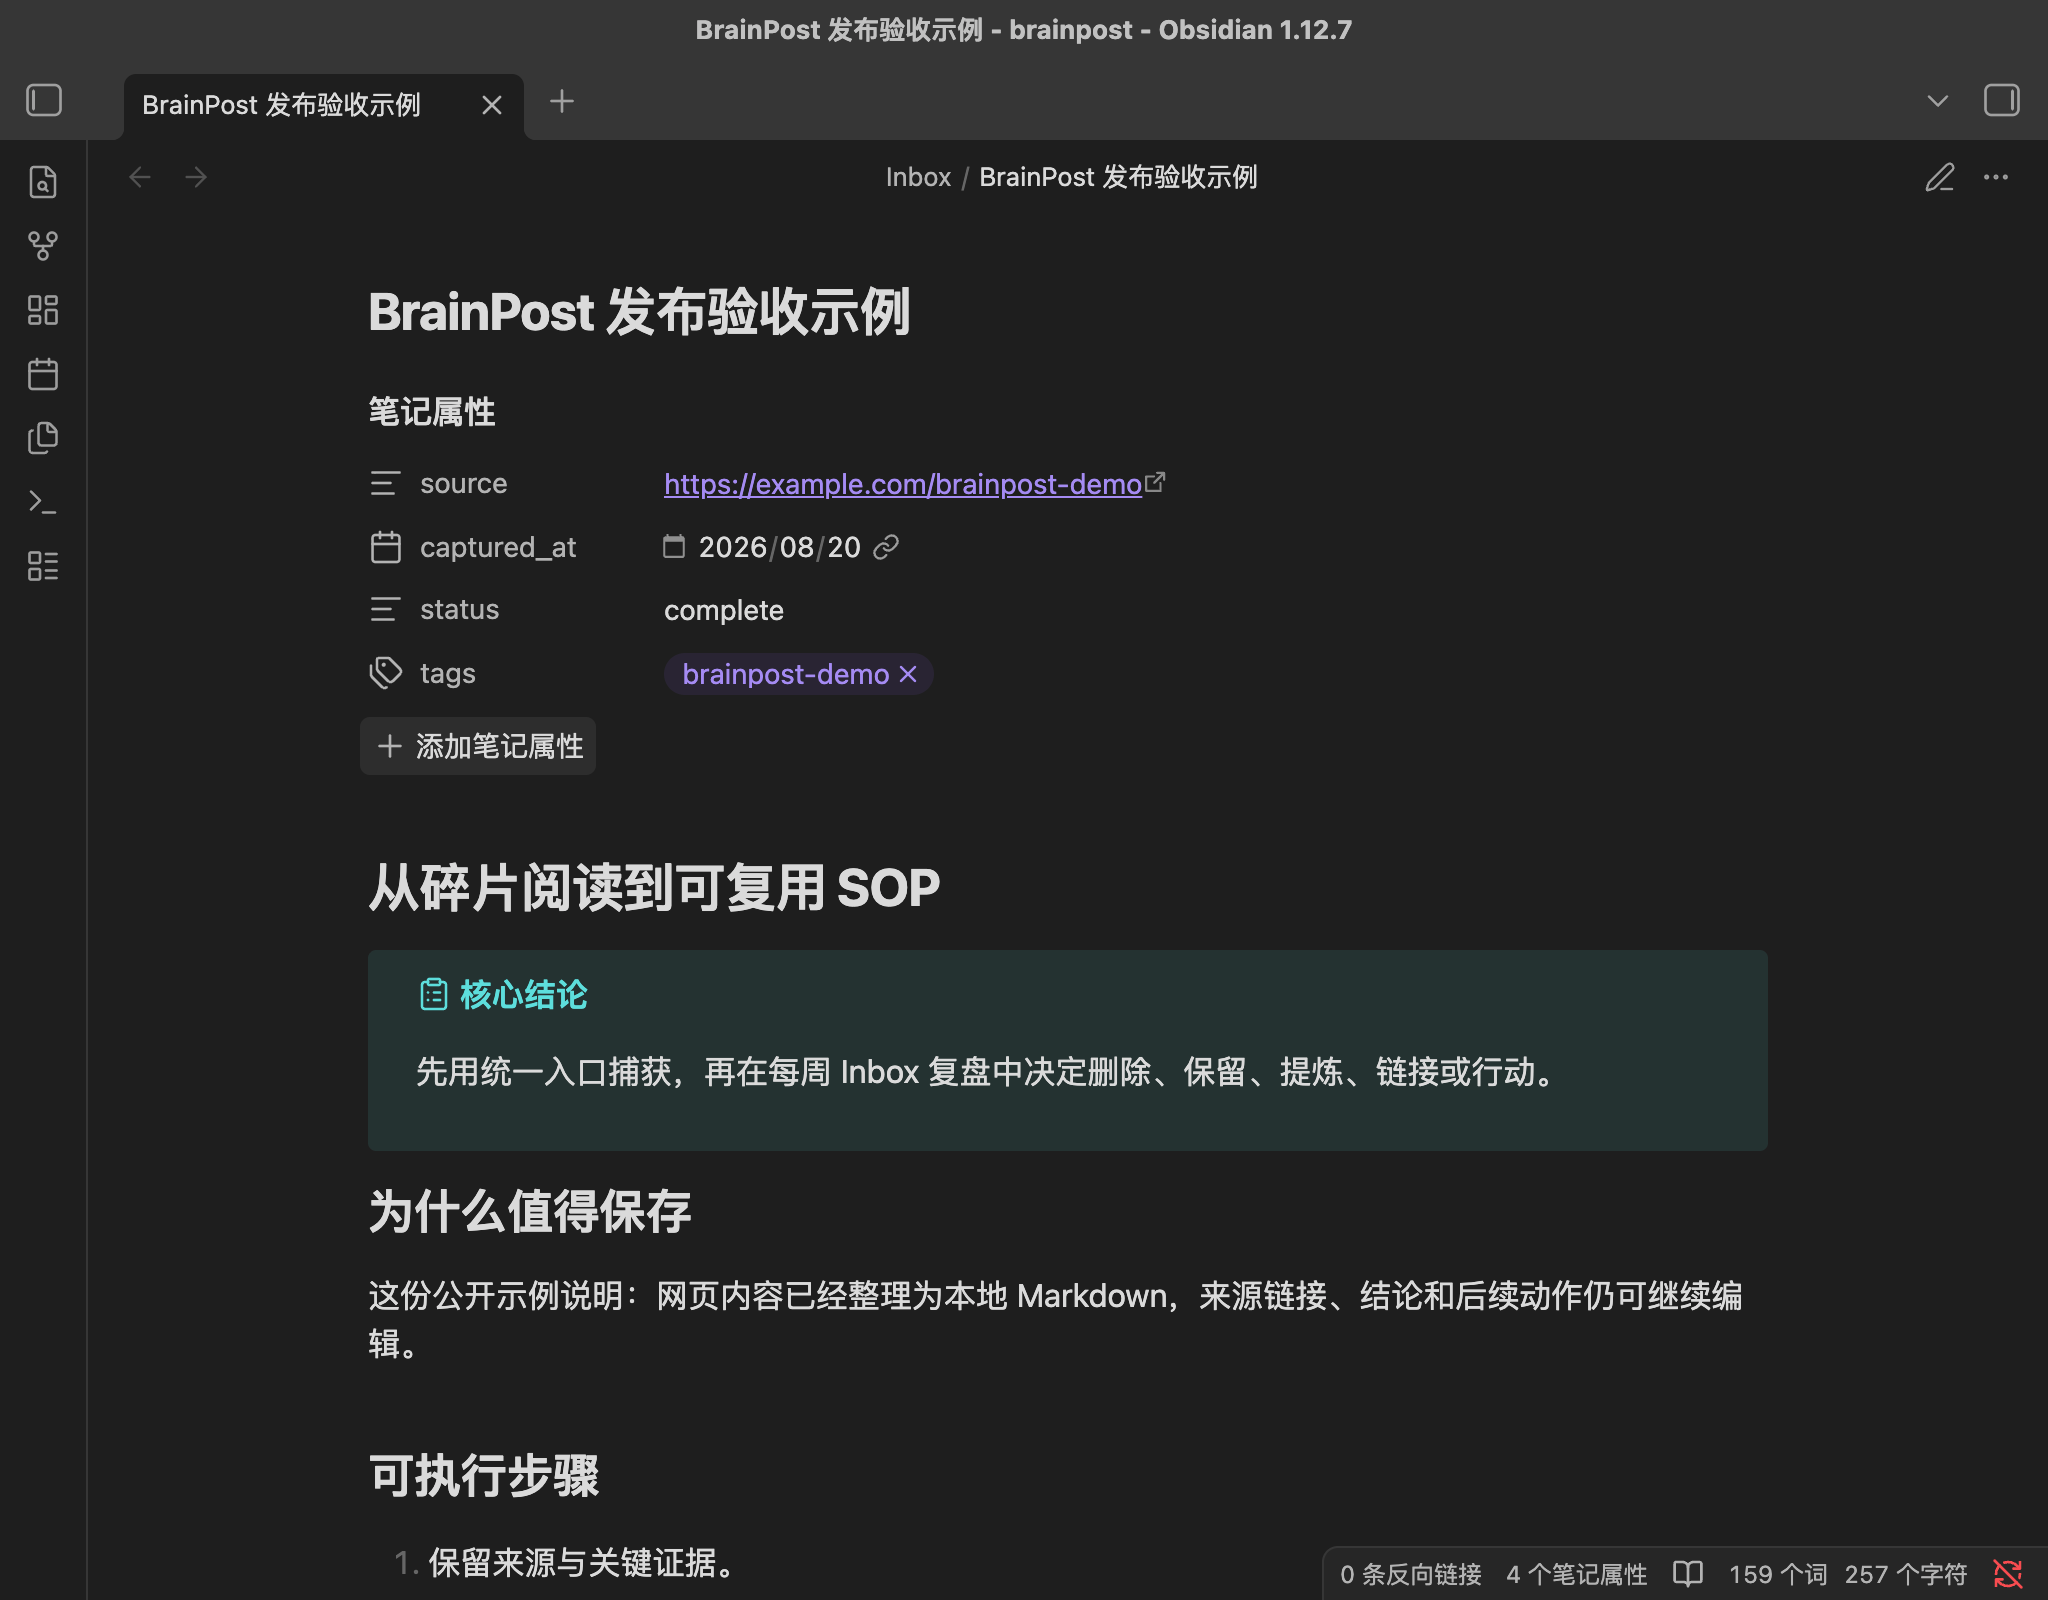
Task: Open the daily note link beside the date
Action: click(886, 547)
